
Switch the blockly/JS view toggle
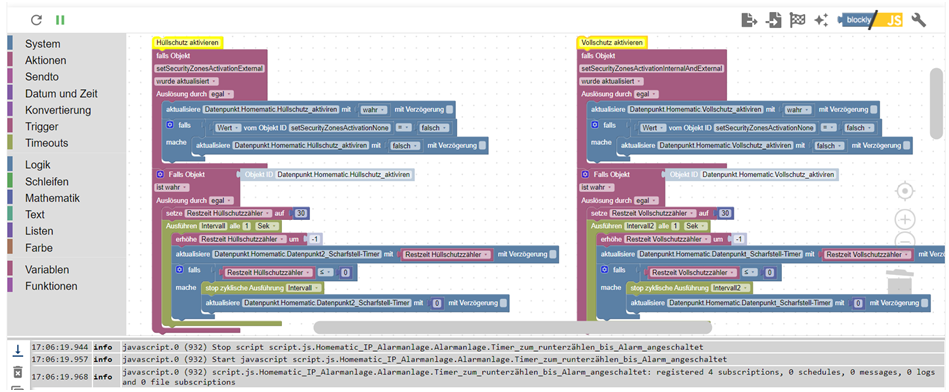870,20
